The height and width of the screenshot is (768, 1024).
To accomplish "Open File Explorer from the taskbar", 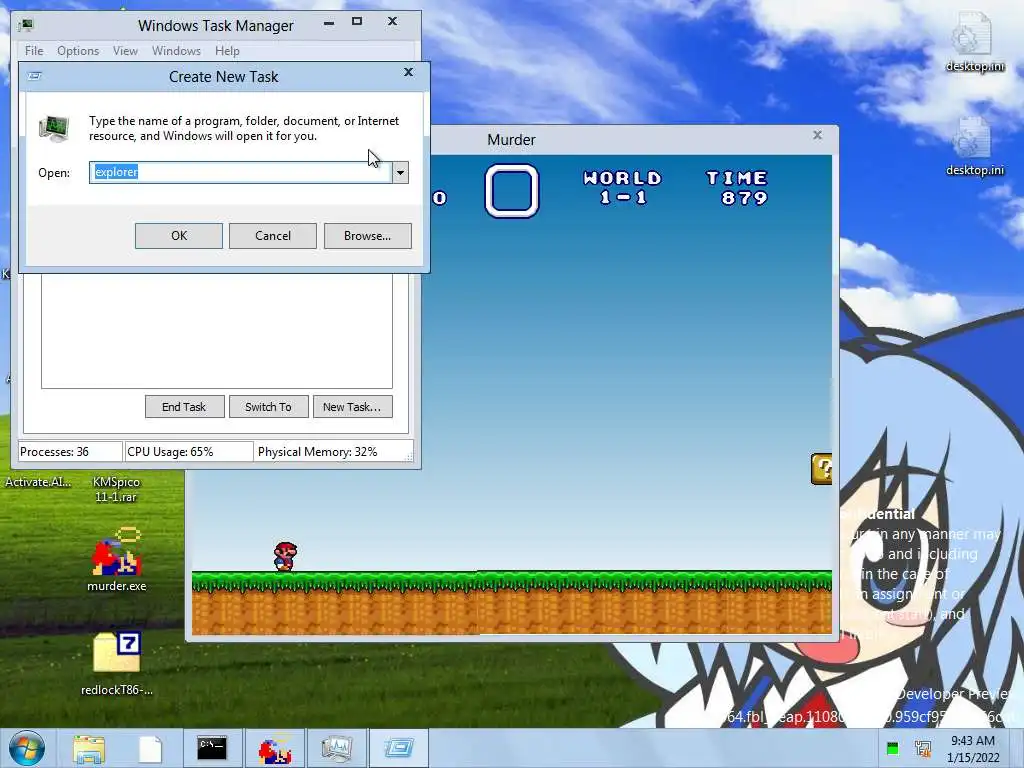I will tap(89, 749).
